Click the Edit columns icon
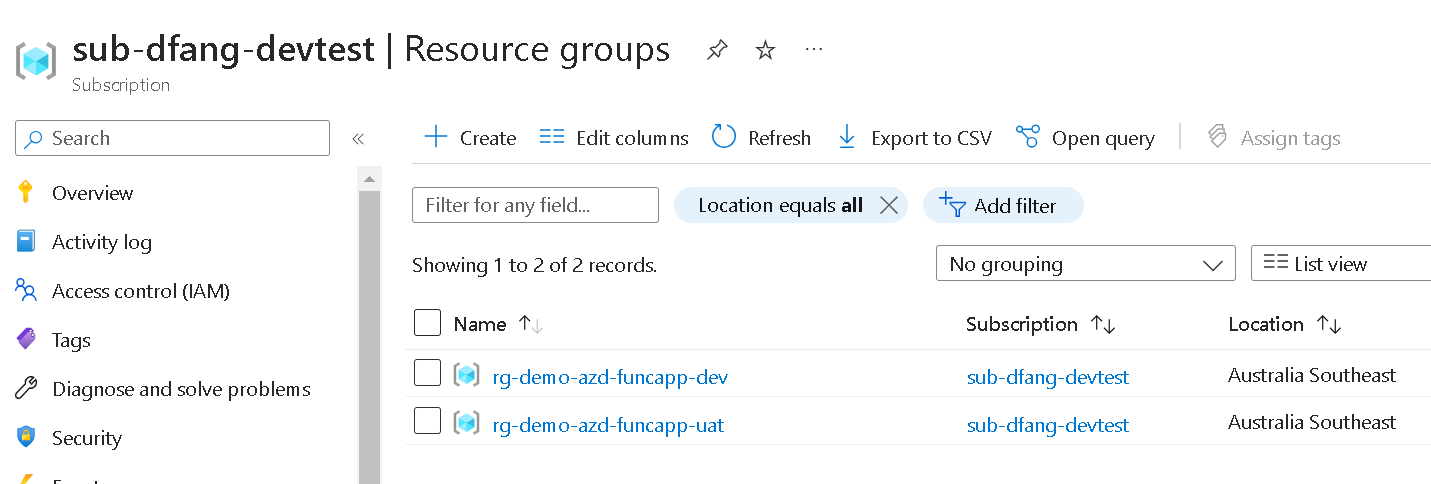Image resolution: width=1431 pixels, height=484 pixels. pyautogui.click(x=552, y=137)
